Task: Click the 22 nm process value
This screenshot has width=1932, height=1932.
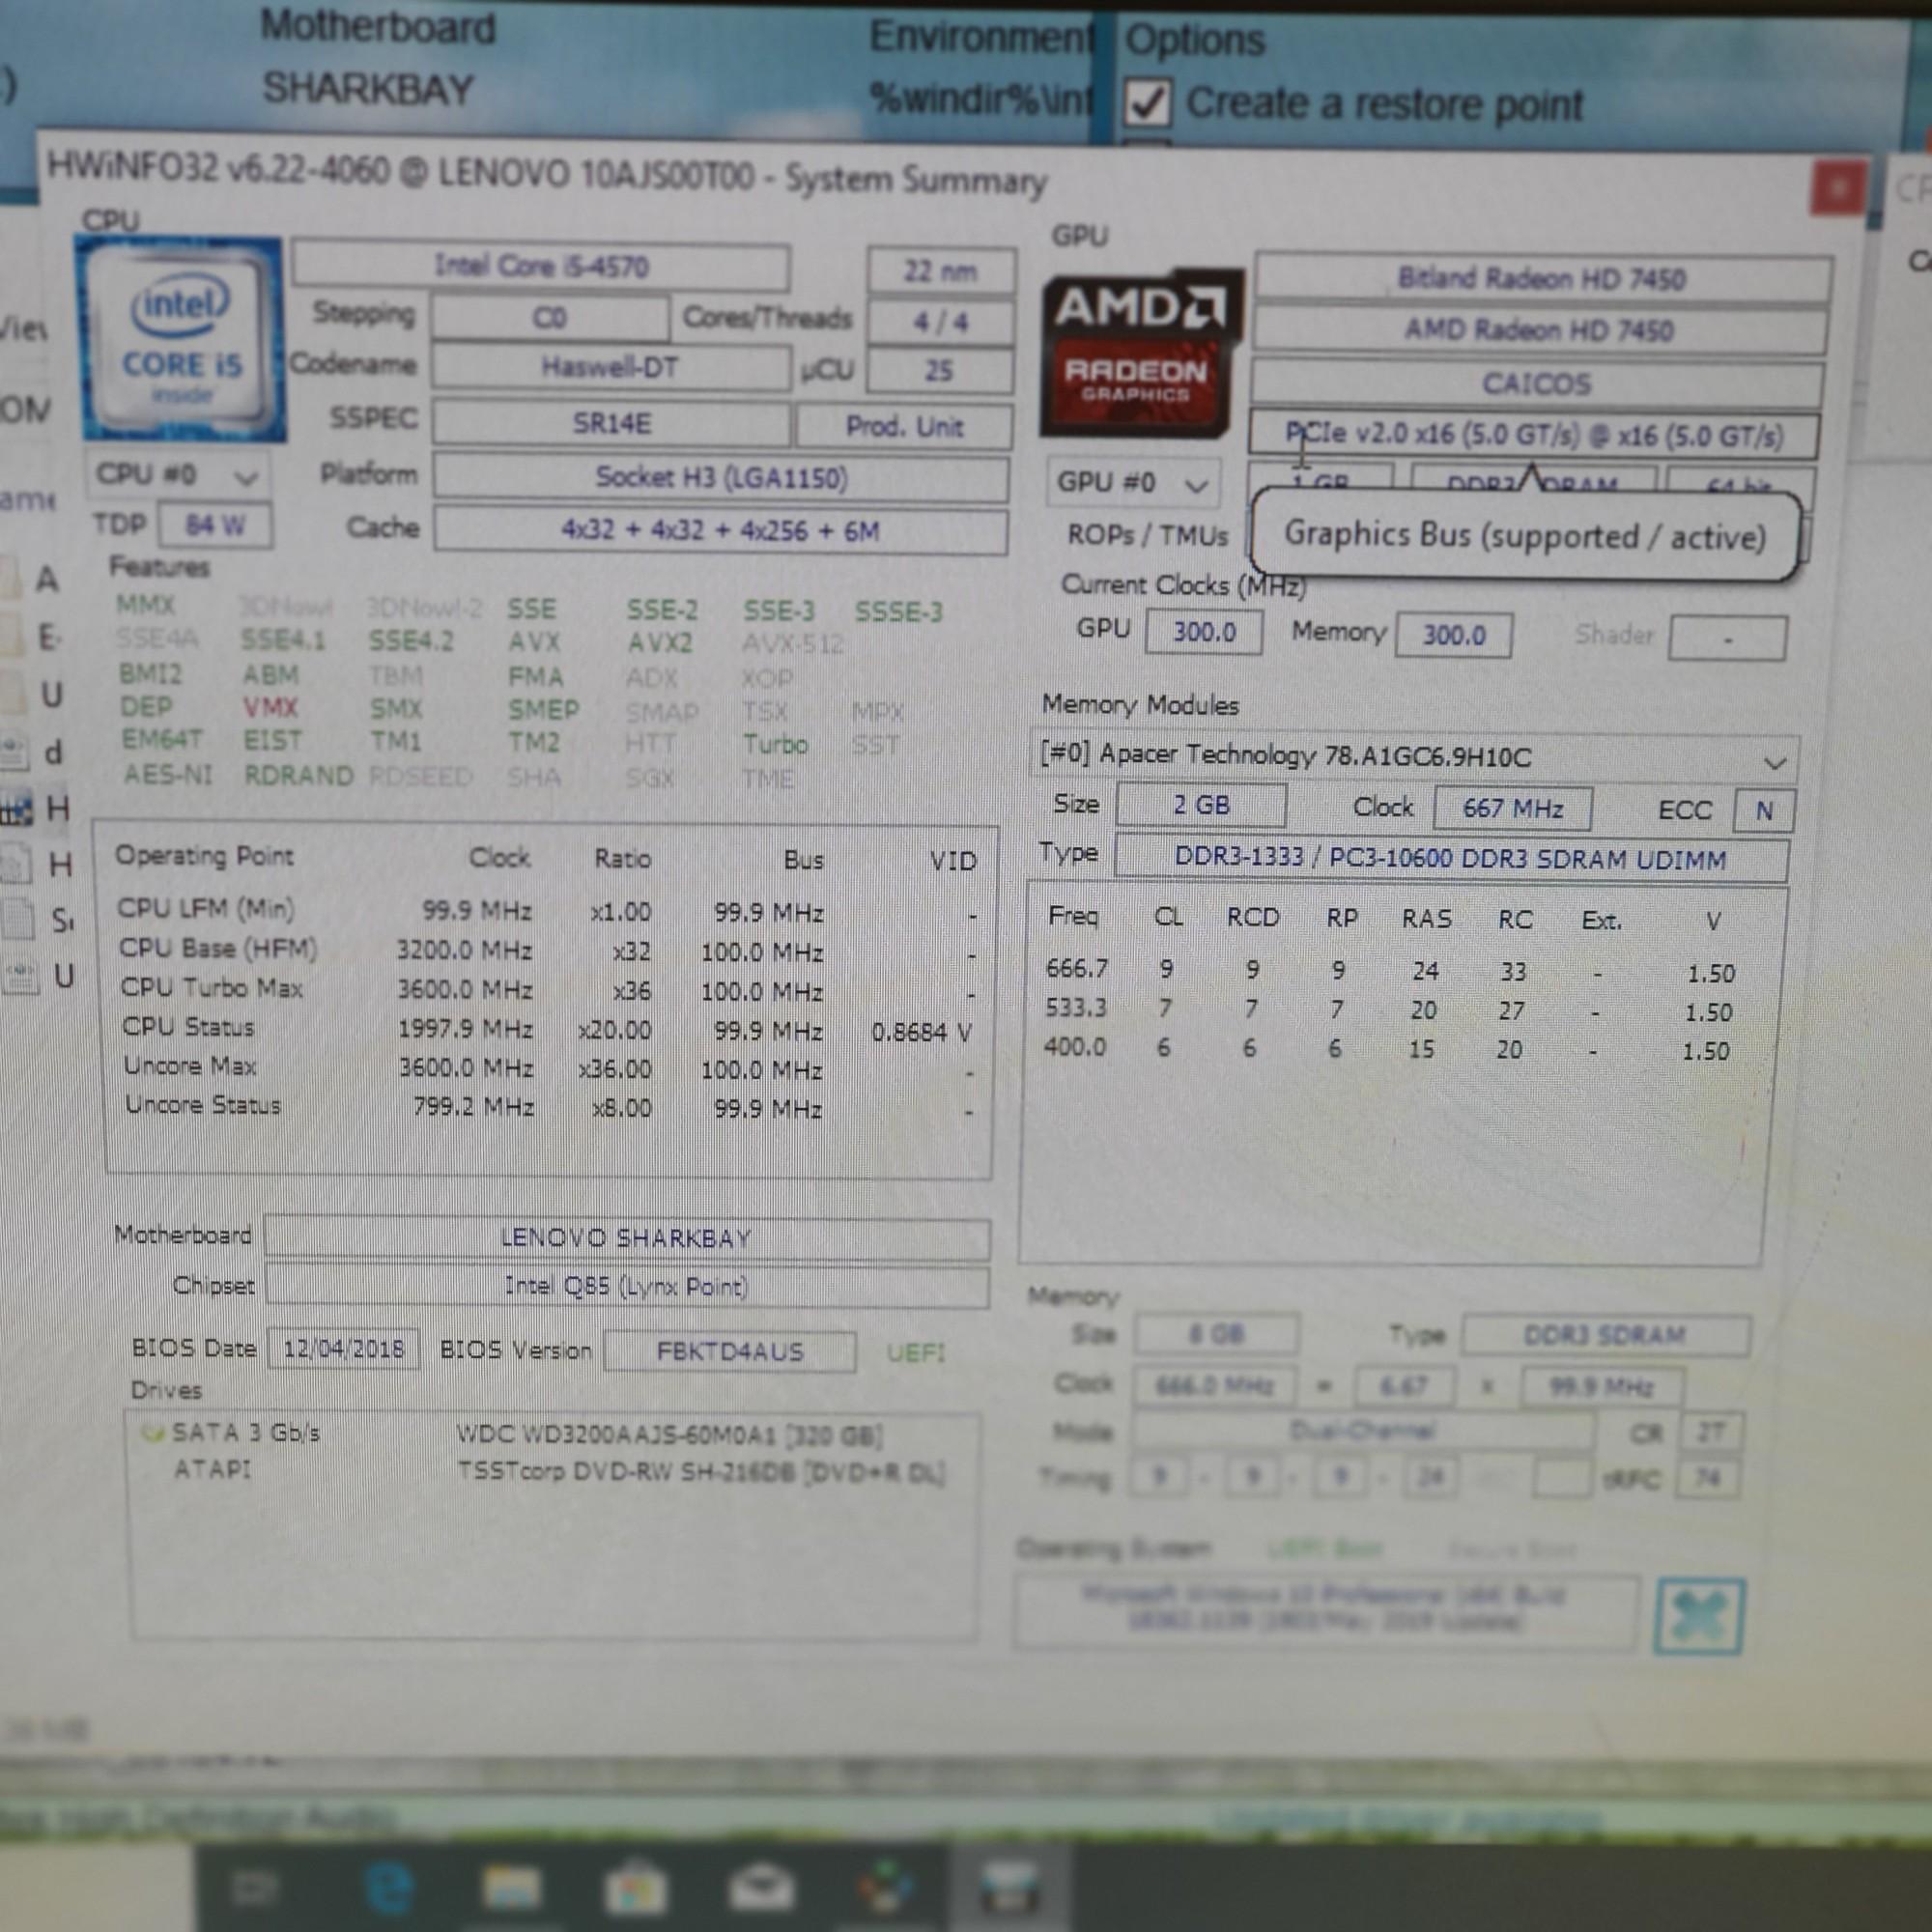Action: (941, 271)
